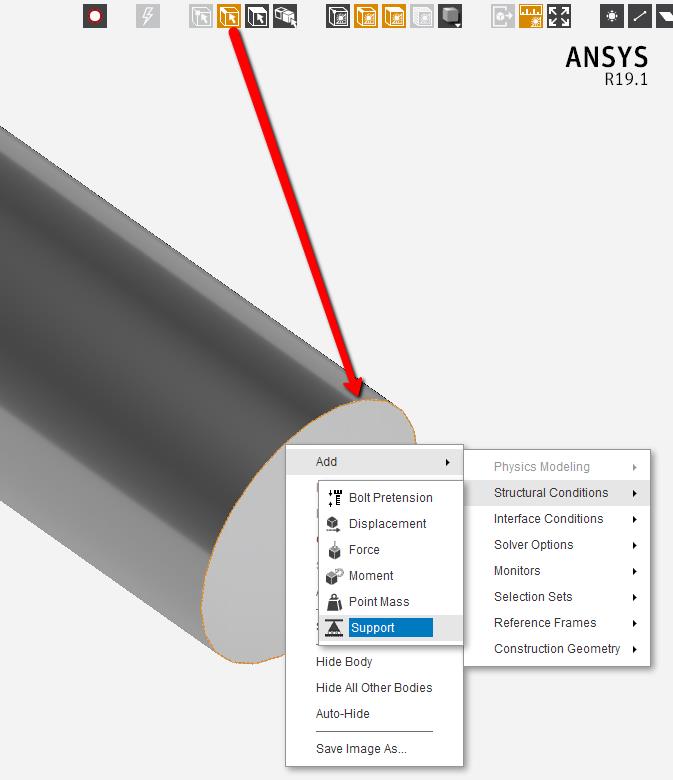Click the Moment rotating cube icon
The height and width of the screenshot is (780, 673).
pos(334,576)
